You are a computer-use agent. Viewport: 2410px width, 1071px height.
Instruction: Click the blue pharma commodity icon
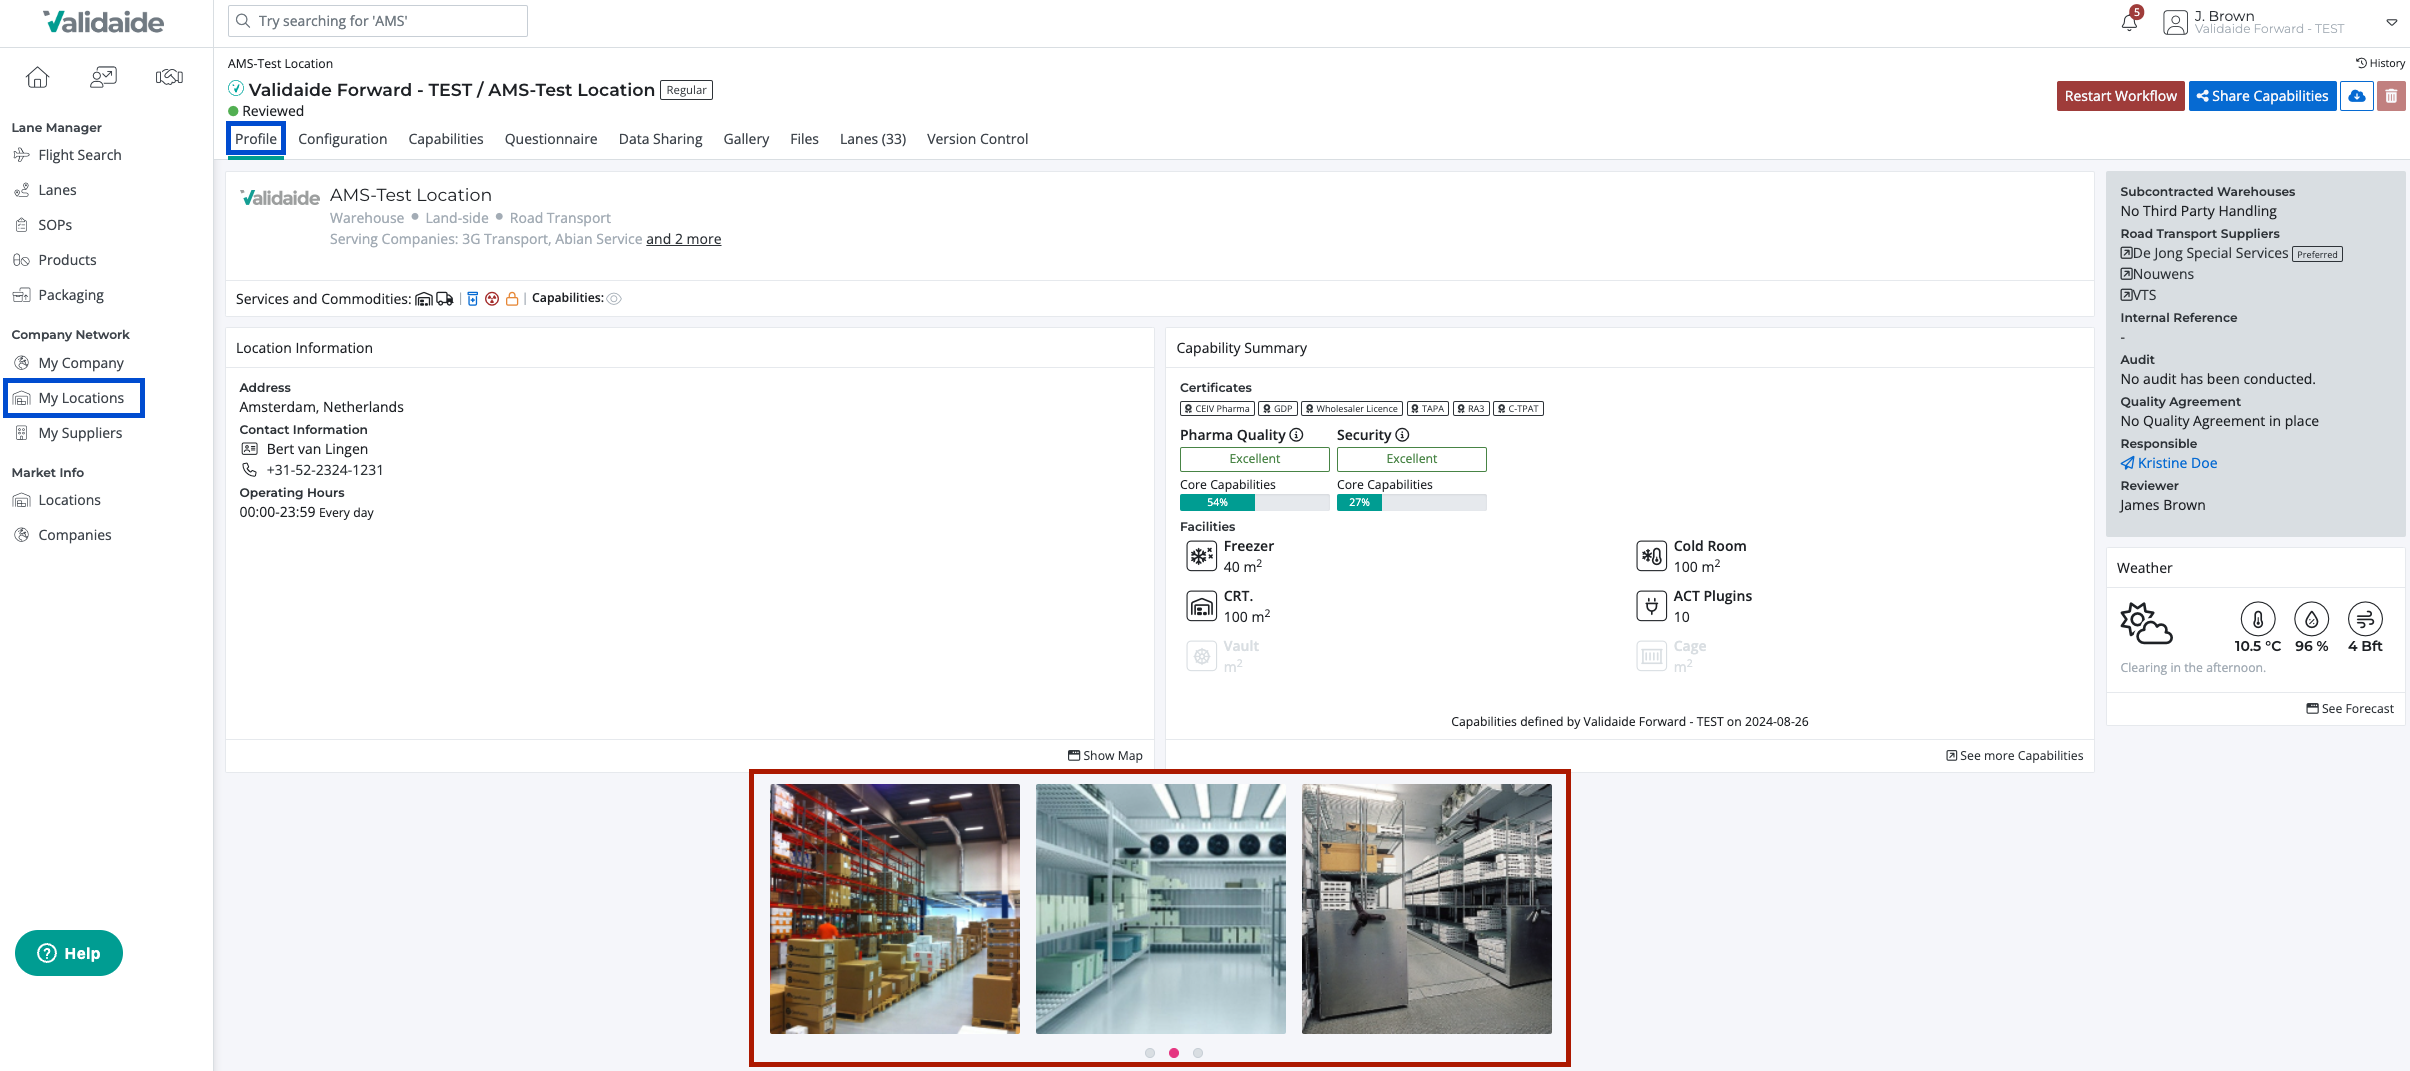(473, 299)
